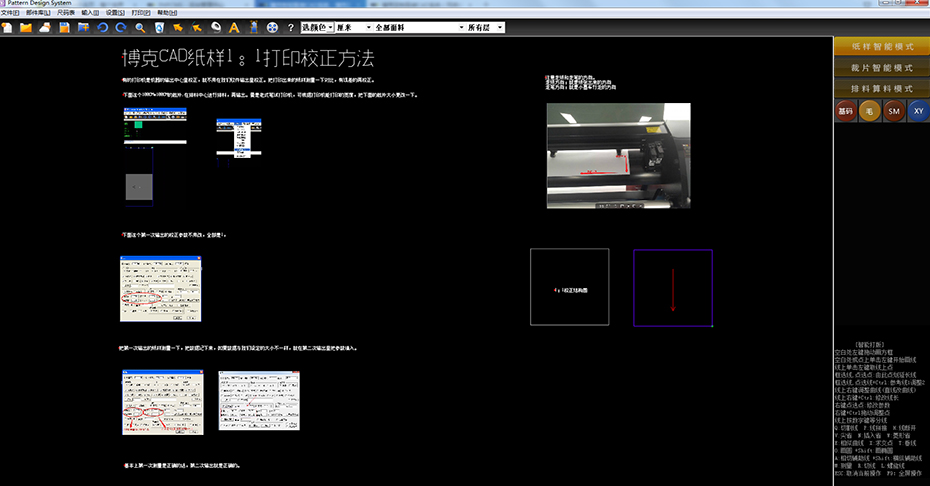This screenshot has width=930, height=486.
Task: Expand the 厘米 unit dropdown
Action: pos(356,28)
